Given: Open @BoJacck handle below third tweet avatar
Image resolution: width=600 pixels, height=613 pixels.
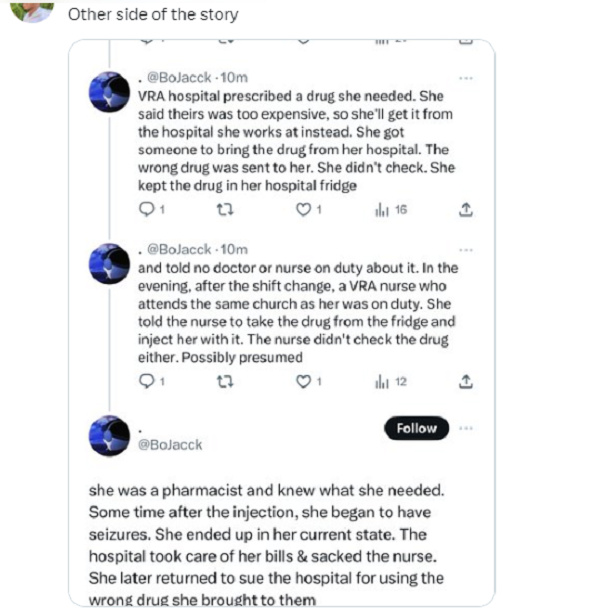Looking at the screenshot, I should click(170, 444).
